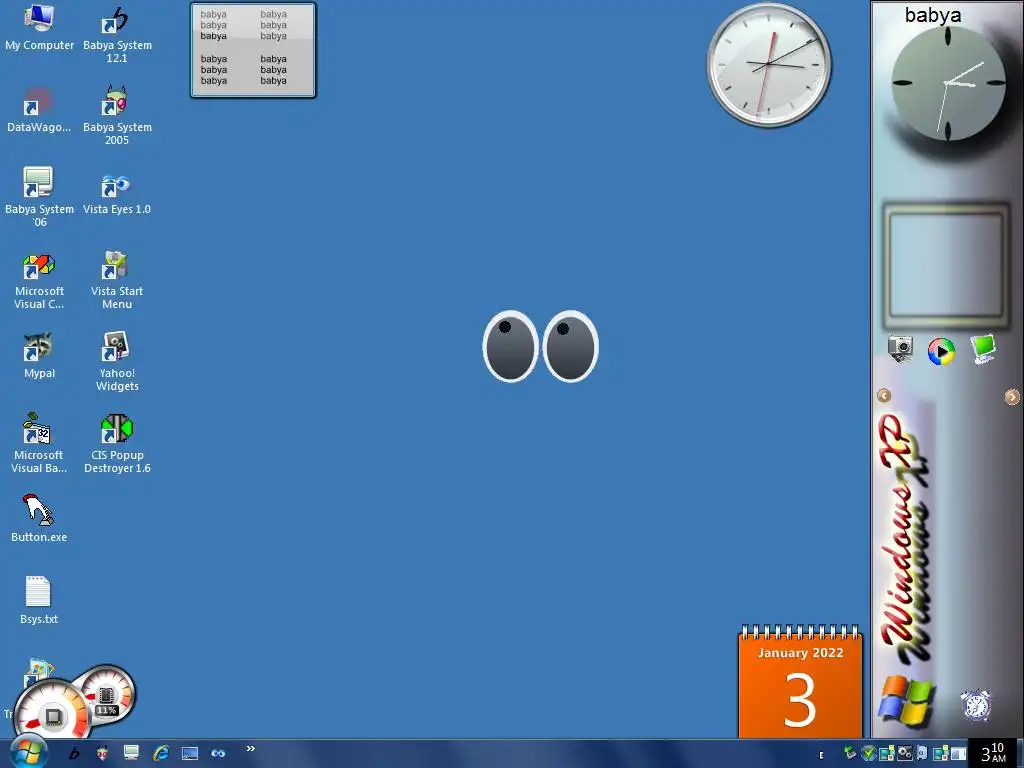
Task: Click the January 2022 calendar widget
Action: (x=800, y=681)
